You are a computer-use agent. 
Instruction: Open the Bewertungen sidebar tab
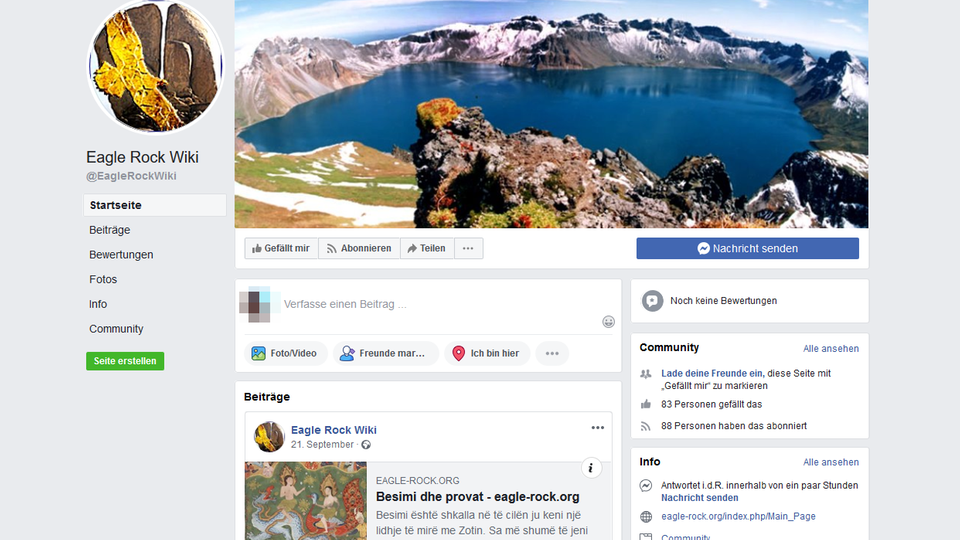[x=121, y=255]
